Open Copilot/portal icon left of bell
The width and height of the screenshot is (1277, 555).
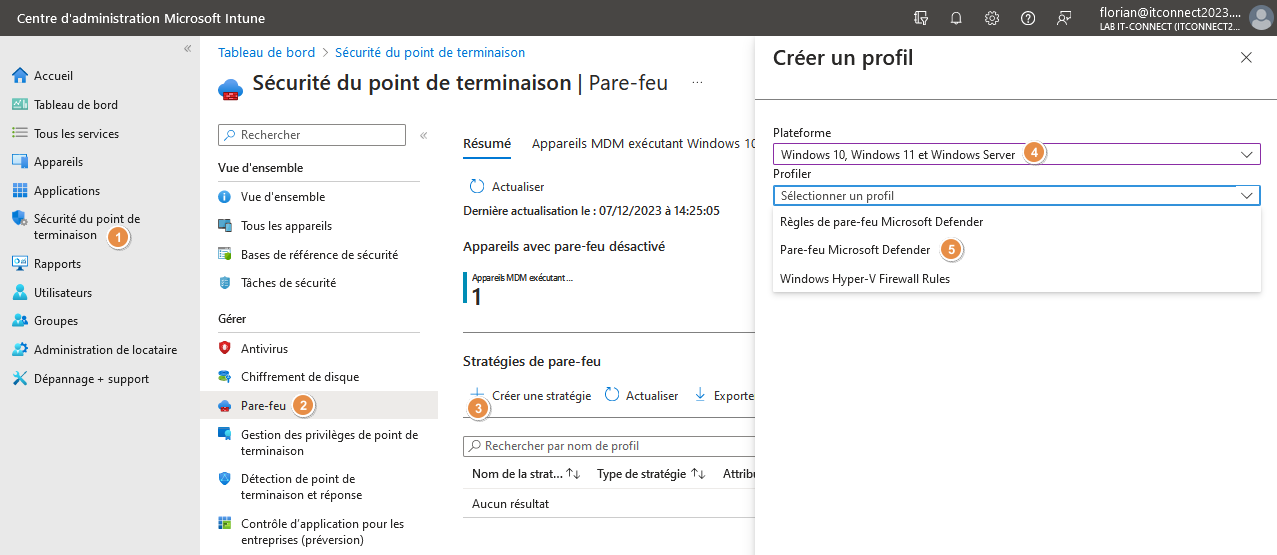coord(921,18)
